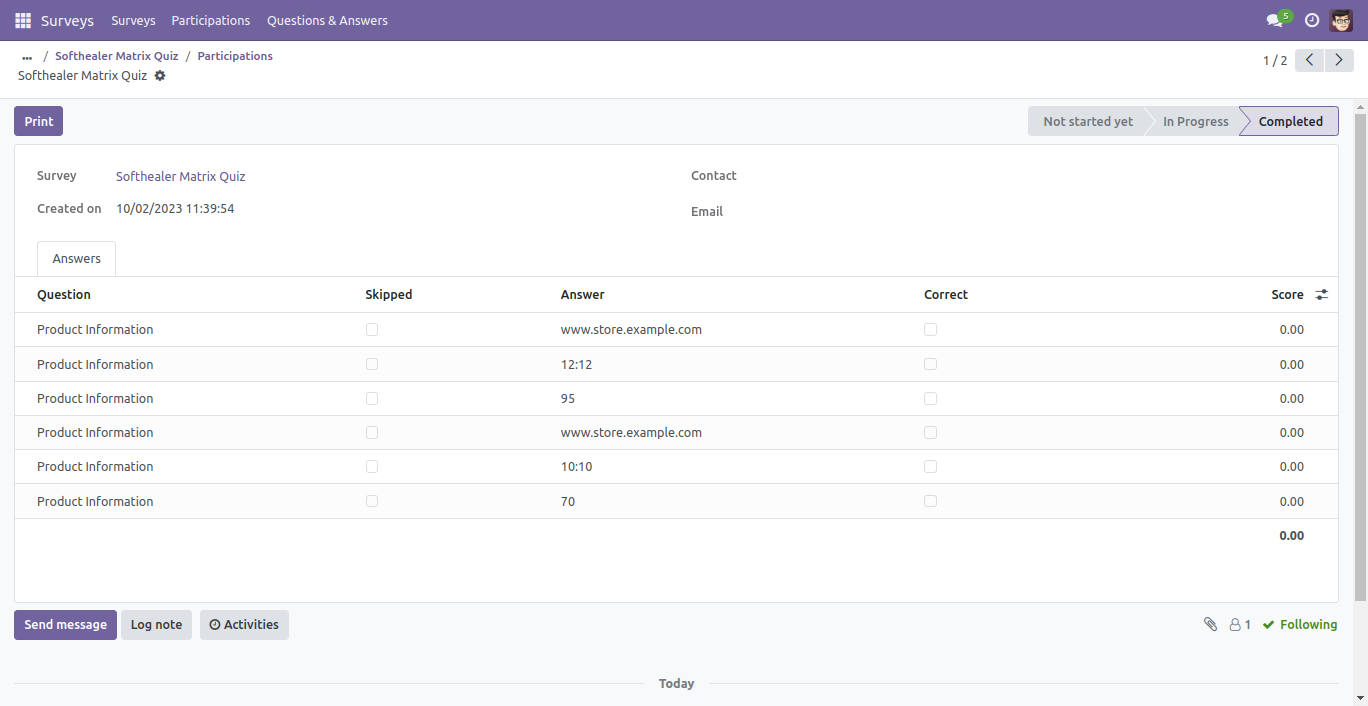Sort by Skipped column header

pyautogui.click(x=389, y=295)
